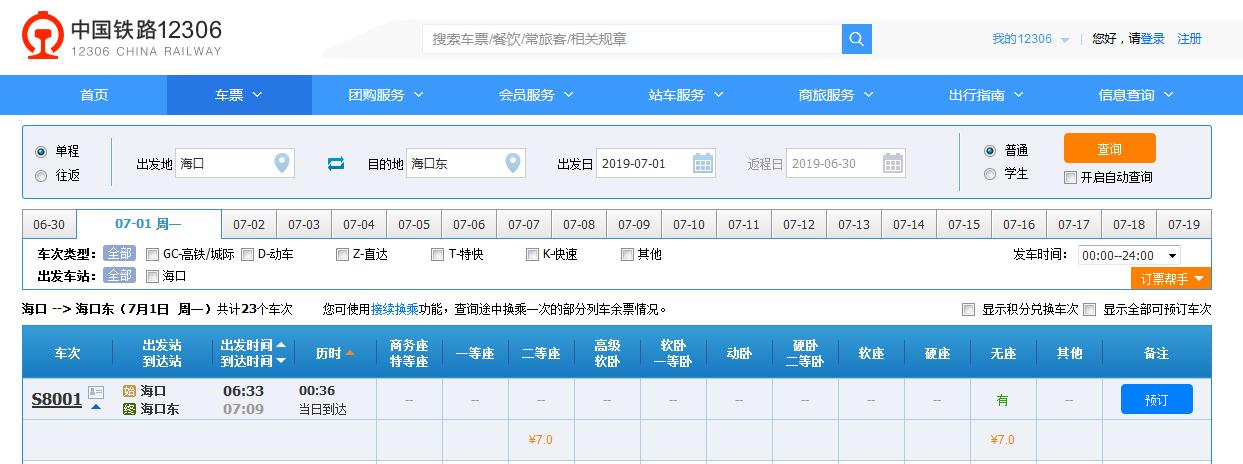
Task: Click the 预订 button for train S8001
Action: 1156,400
